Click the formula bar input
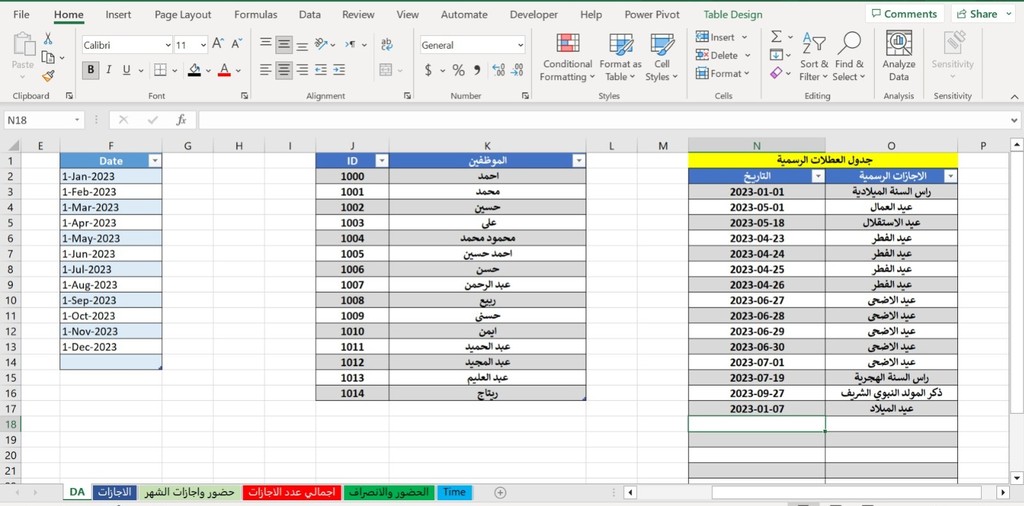Image resolution: width=1024 pixels, height=506 pixels. click(x=604, y=120)
